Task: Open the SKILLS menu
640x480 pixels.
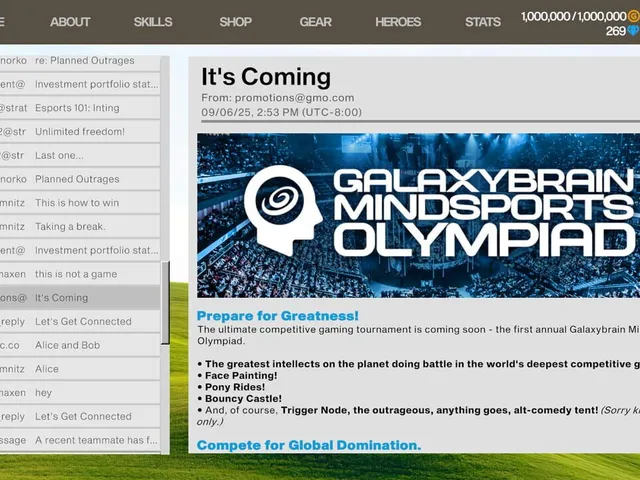Action: click(x=153, y=22)
